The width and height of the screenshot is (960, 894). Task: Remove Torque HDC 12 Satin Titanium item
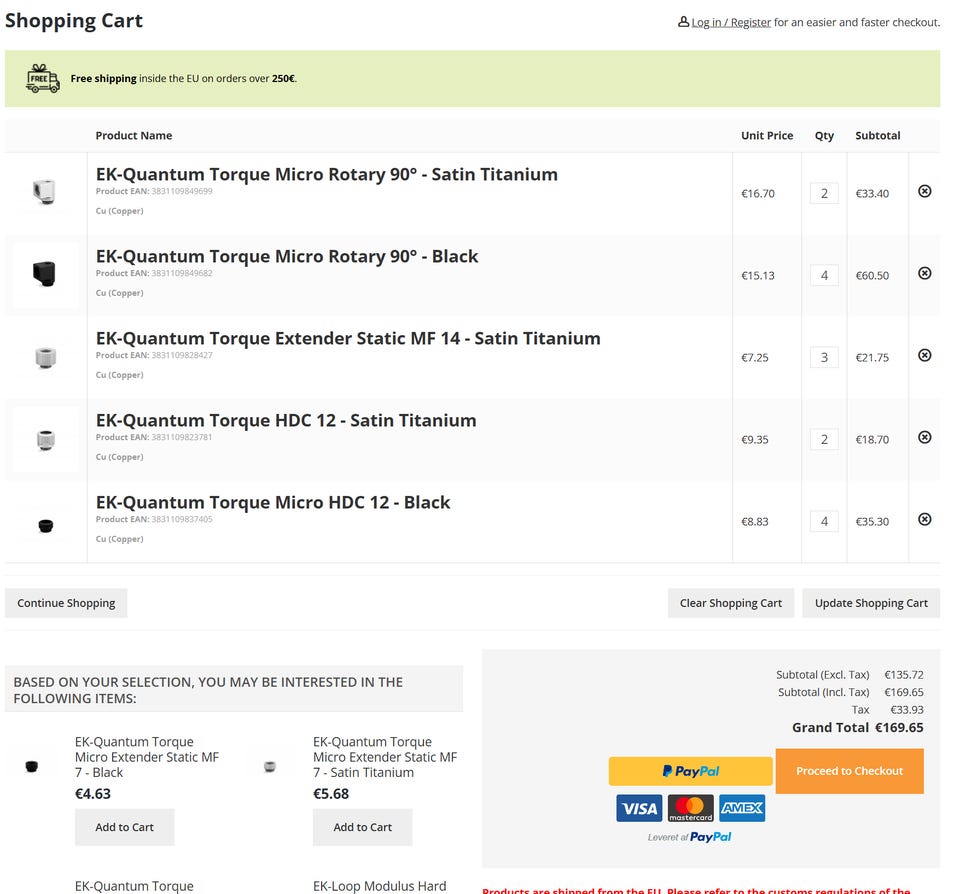[x=924, y=437]
